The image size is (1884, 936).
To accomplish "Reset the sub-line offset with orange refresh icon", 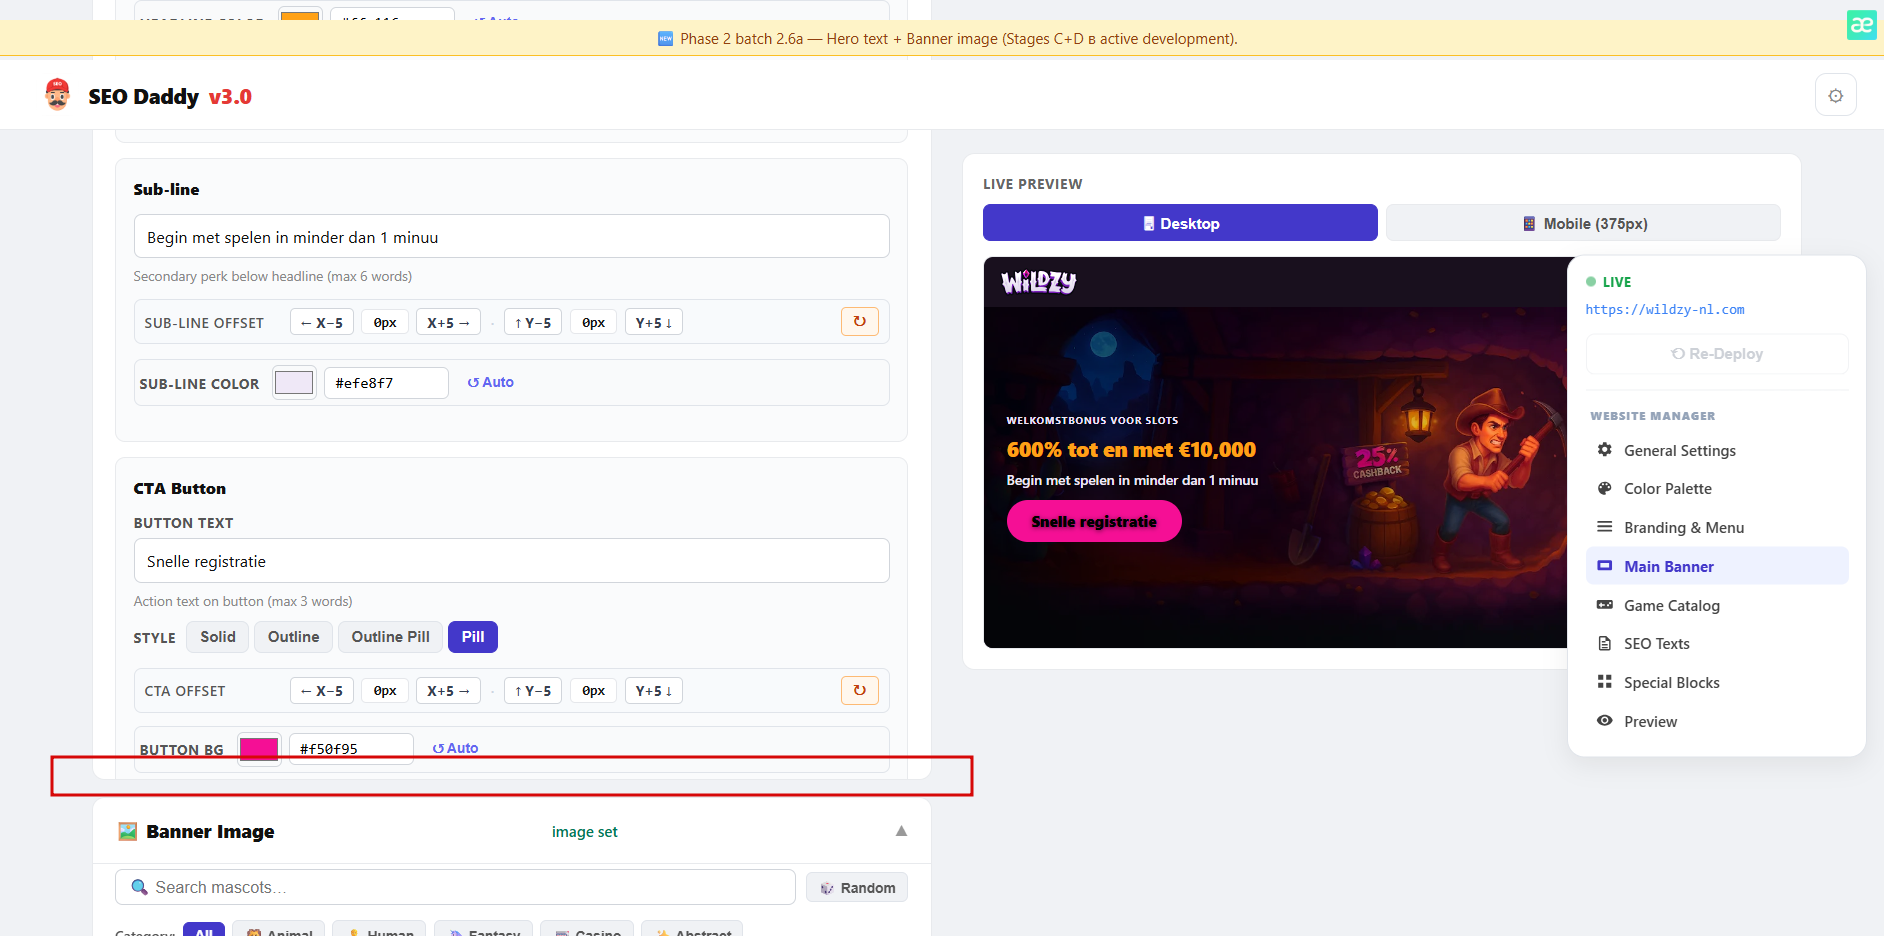I will [860, 322].
